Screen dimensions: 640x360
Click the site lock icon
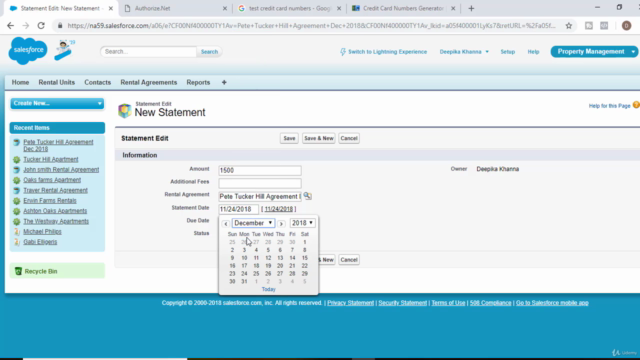(x=60, y=26)
